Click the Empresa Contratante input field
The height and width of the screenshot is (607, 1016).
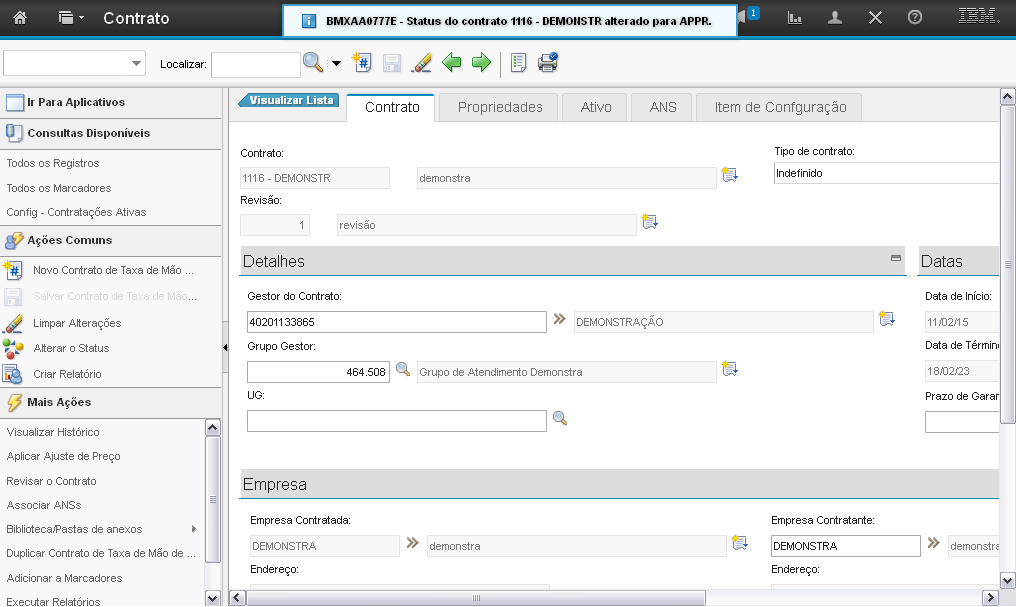click(x=846, y=546)
